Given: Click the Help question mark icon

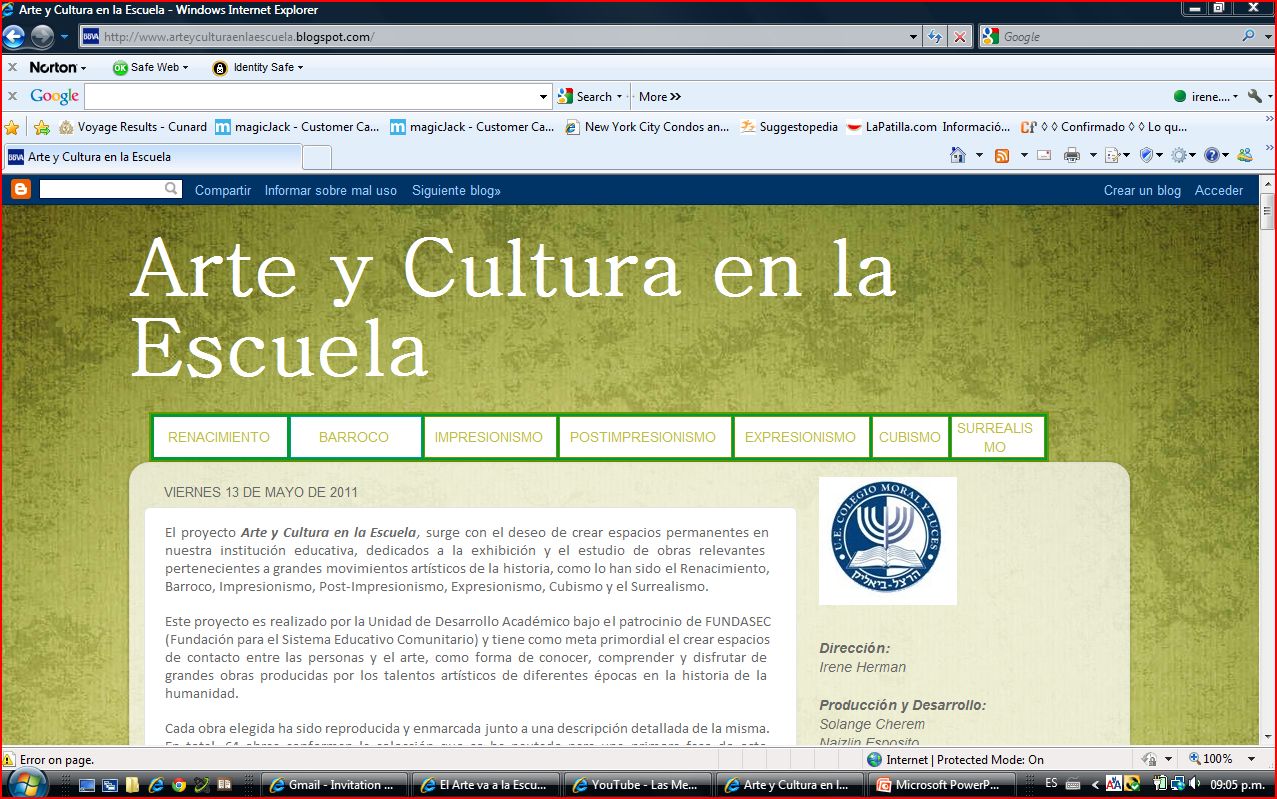Looking at the screenshot, I should coord(1211,155).
